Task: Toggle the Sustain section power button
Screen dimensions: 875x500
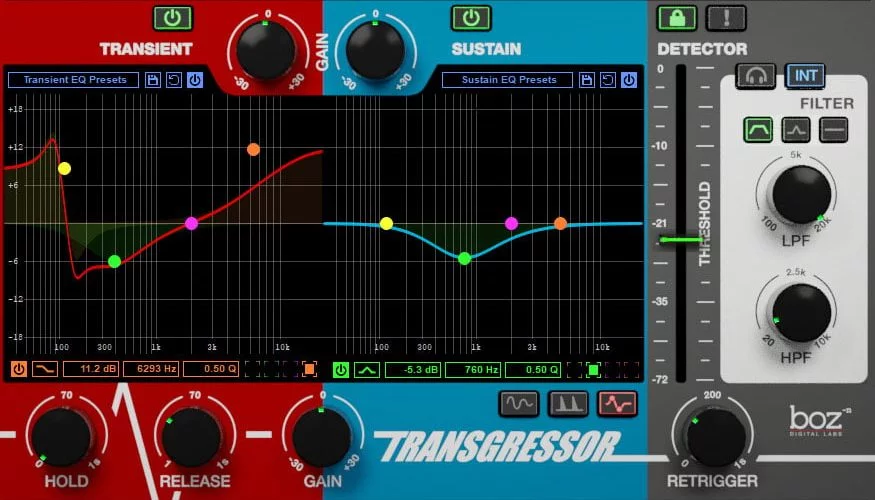Action: coord(471,18)
